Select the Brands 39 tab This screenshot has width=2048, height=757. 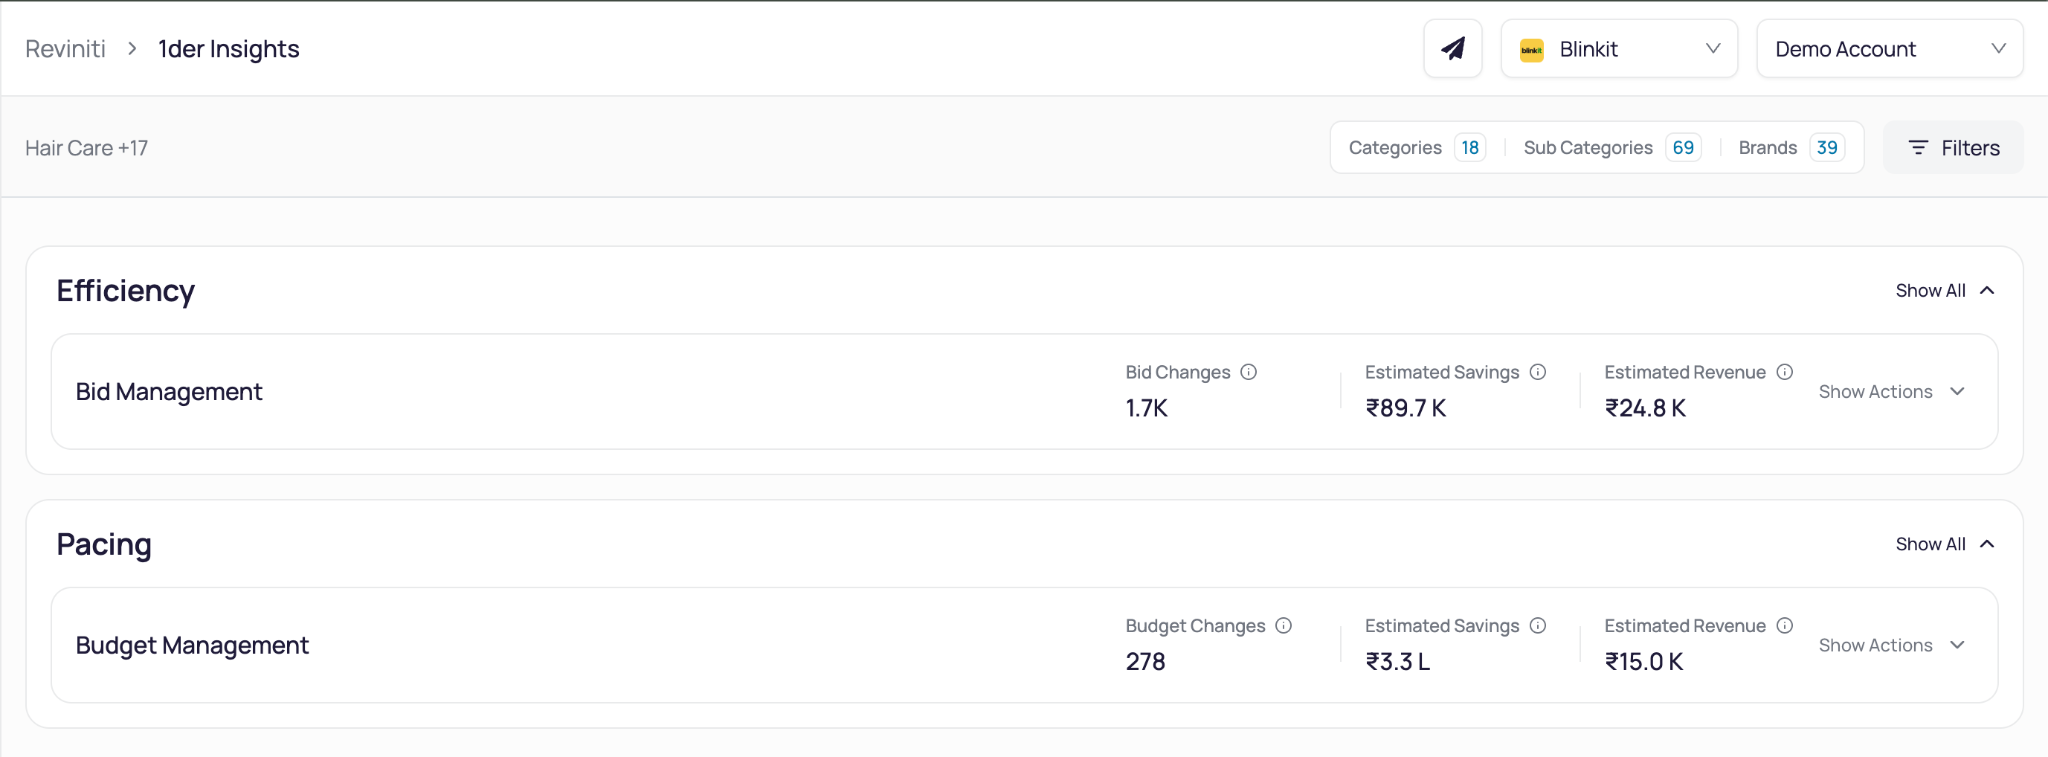[x=1792, y=148]
